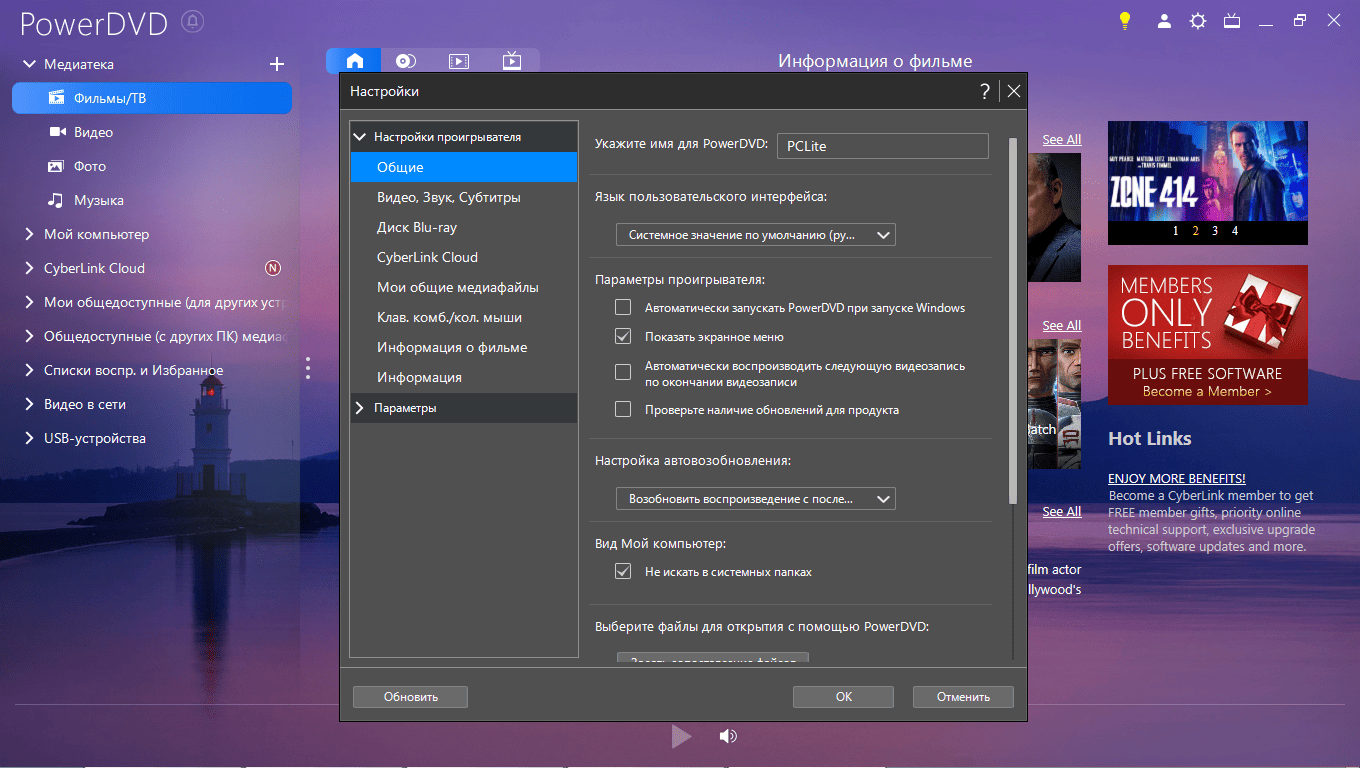Open Клав. комб./кол. мыши settings
The height and width of the screenshot is (768, 1360).
(x=464, y=317)
